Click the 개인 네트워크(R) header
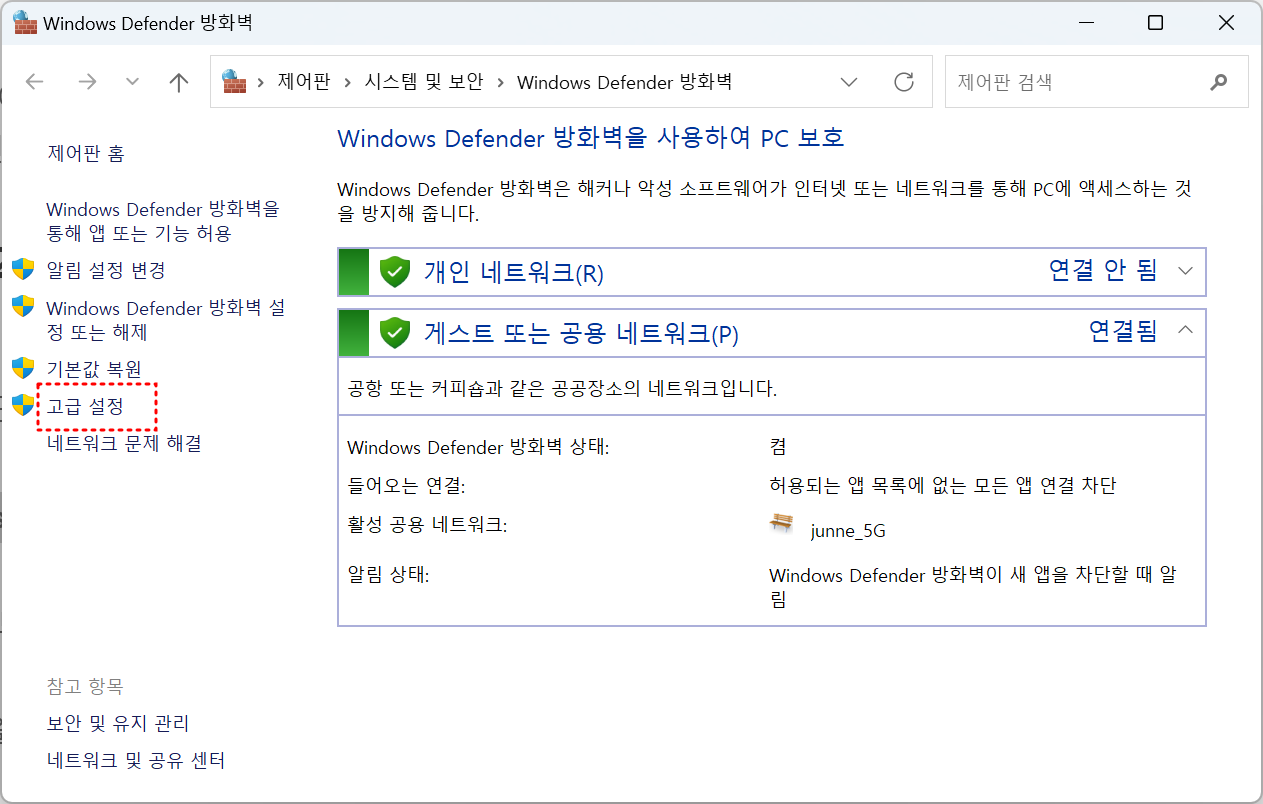 [x=772, y=272]
